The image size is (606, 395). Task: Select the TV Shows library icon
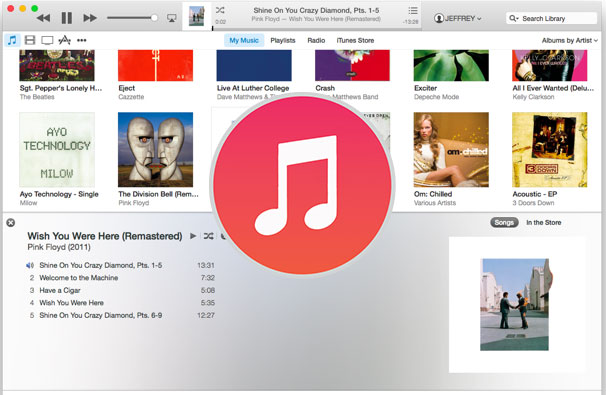[x=47, y=40]
